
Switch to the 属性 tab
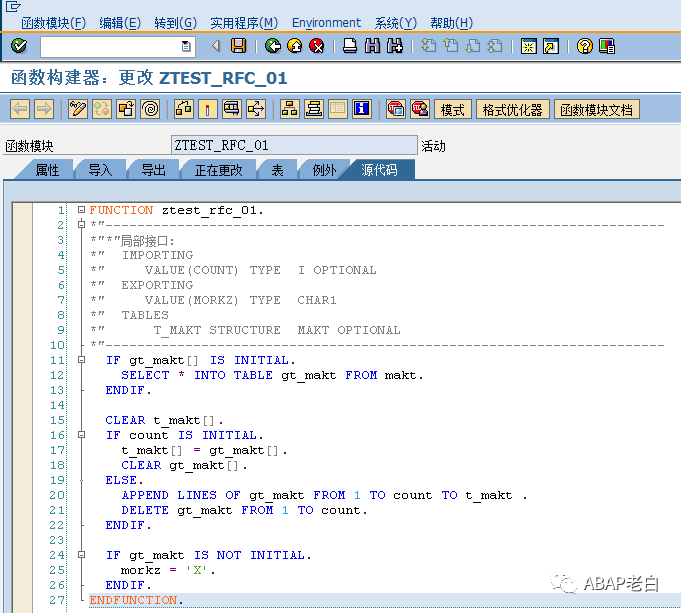tap(47, 170)
